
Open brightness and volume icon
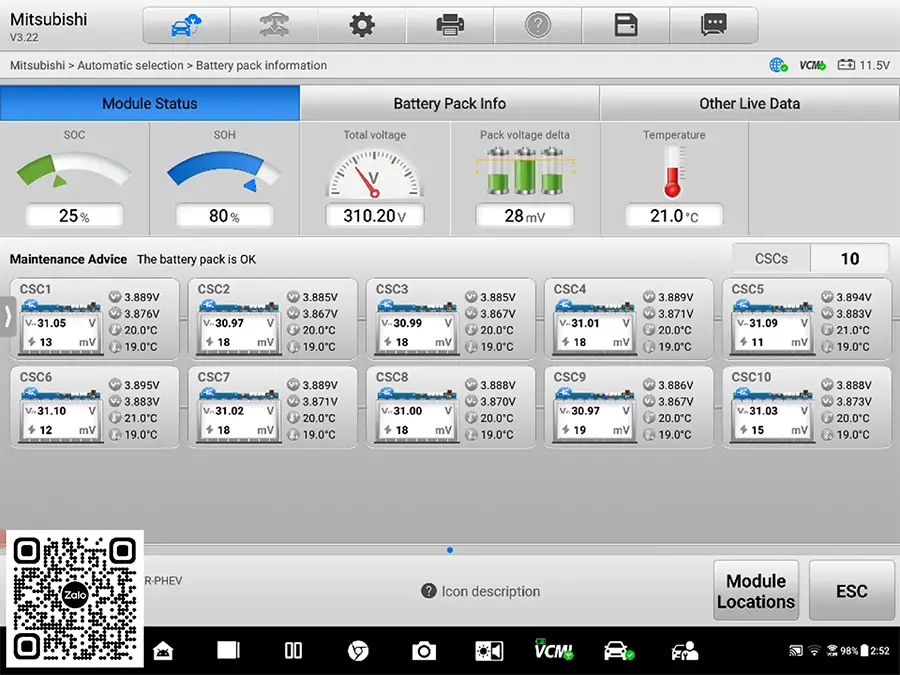pyautogui.click(x=489, y=651)
